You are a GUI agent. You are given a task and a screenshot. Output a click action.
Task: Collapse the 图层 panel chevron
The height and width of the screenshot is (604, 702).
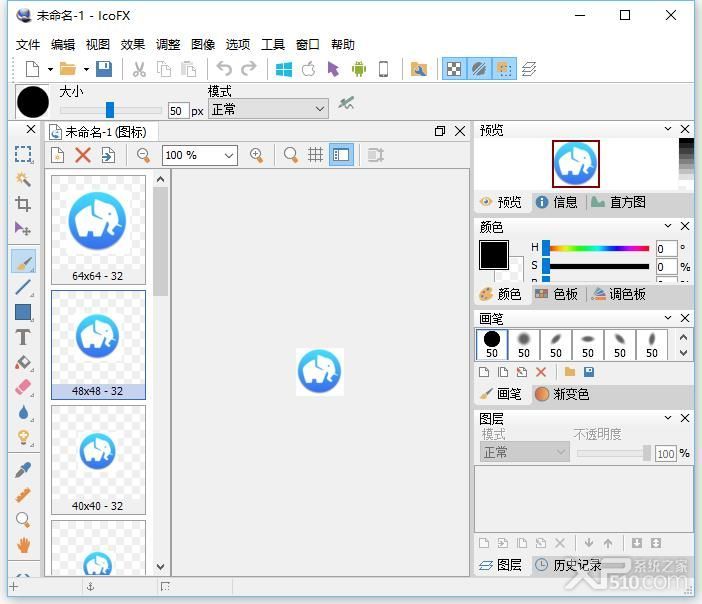click(668, 418)
